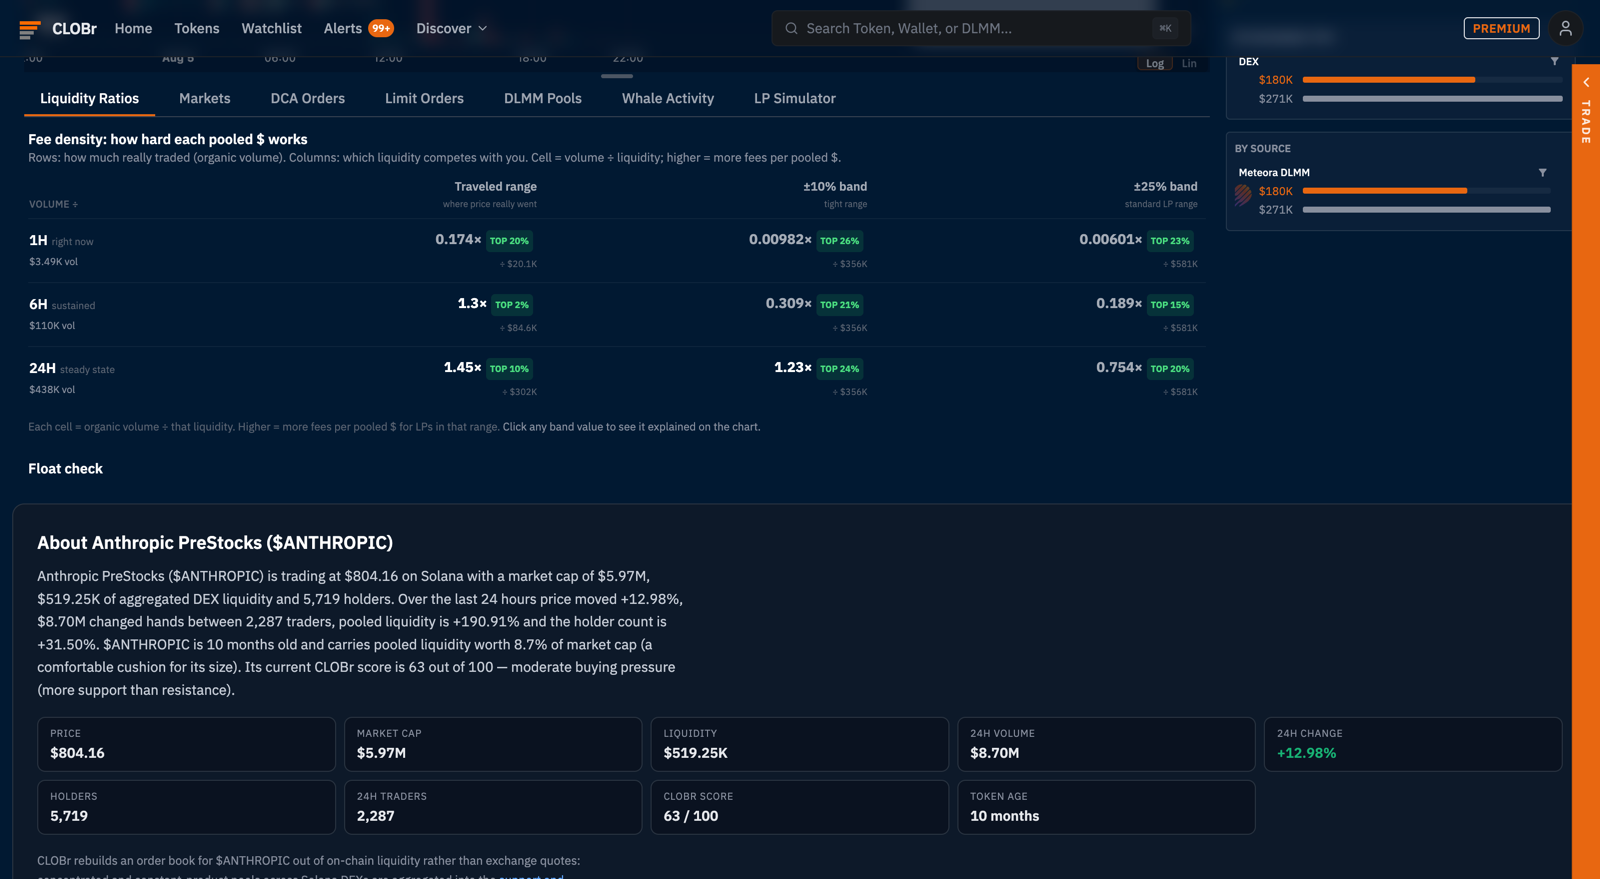The image size is (1600, 879).
Task: Click the 1.23× band value
Action: point(793,368)
